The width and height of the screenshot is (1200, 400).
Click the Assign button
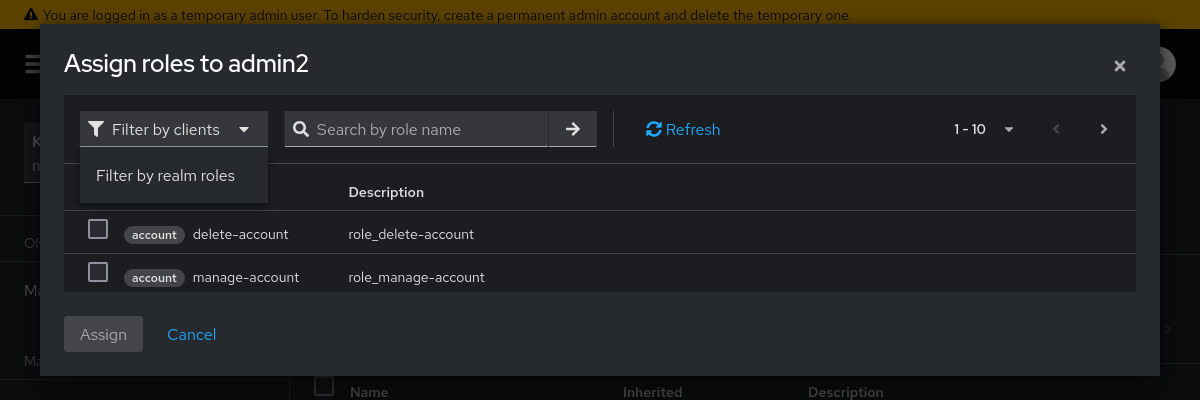tap(103, 334)
